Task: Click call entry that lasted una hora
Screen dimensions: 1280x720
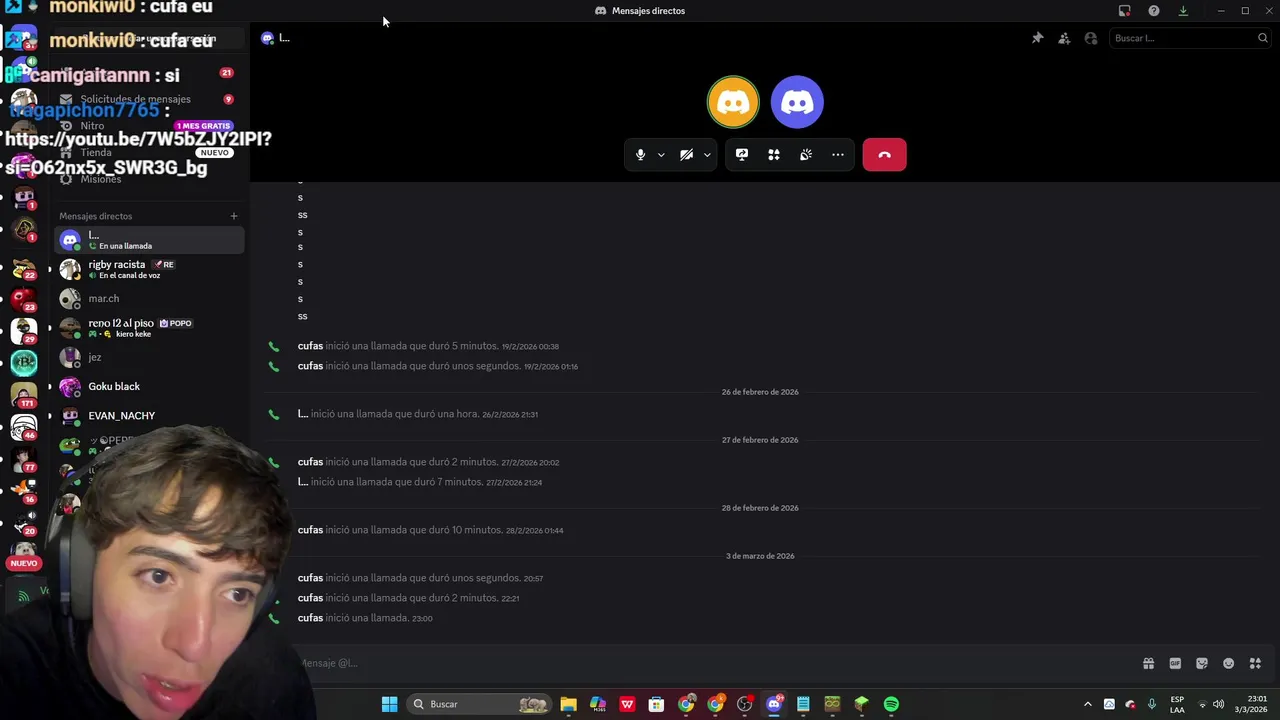Action: (x=417, y=414)
